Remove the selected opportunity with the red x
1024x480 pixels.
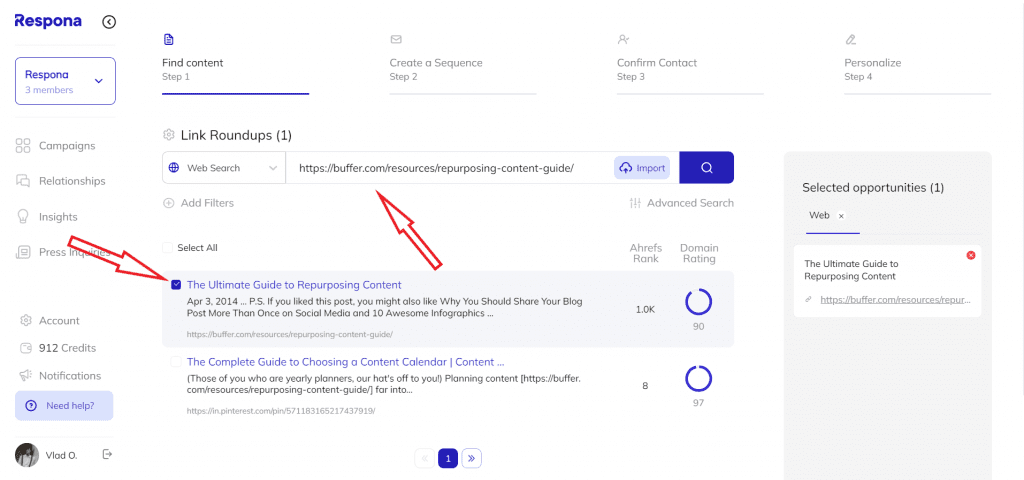point(970,255)
